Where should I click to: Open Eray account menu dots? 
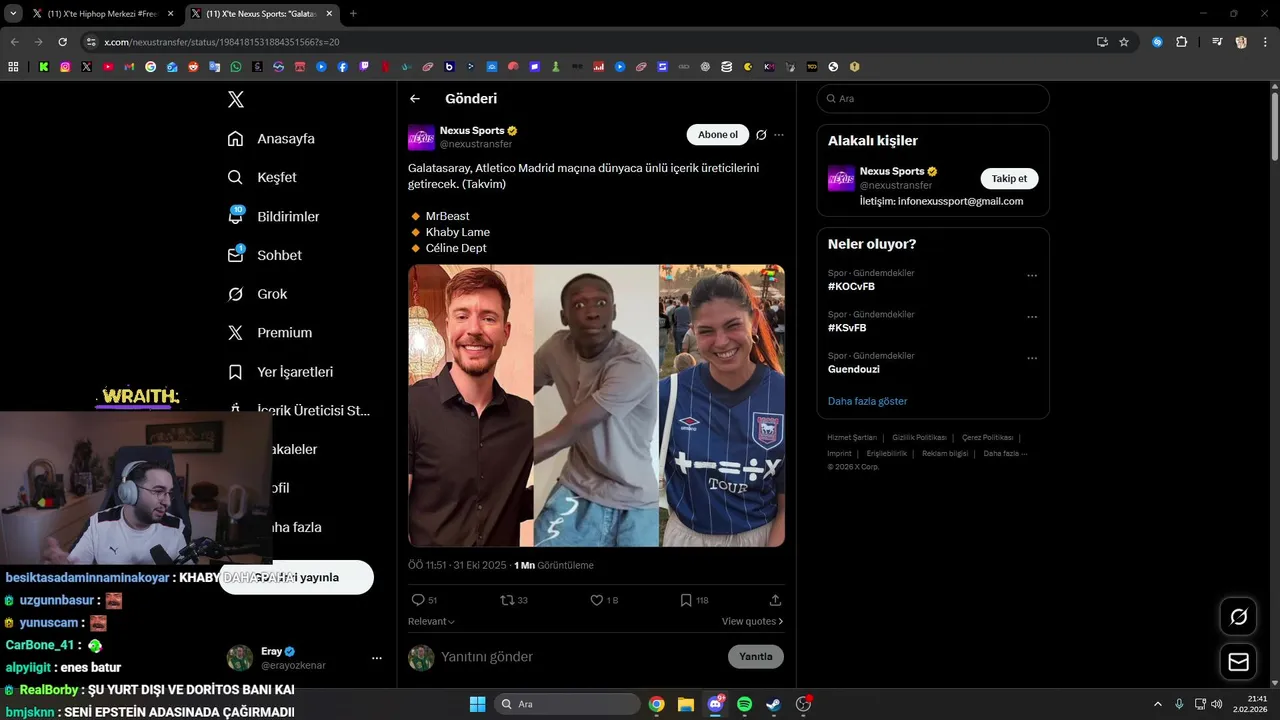tap(377, 658)
